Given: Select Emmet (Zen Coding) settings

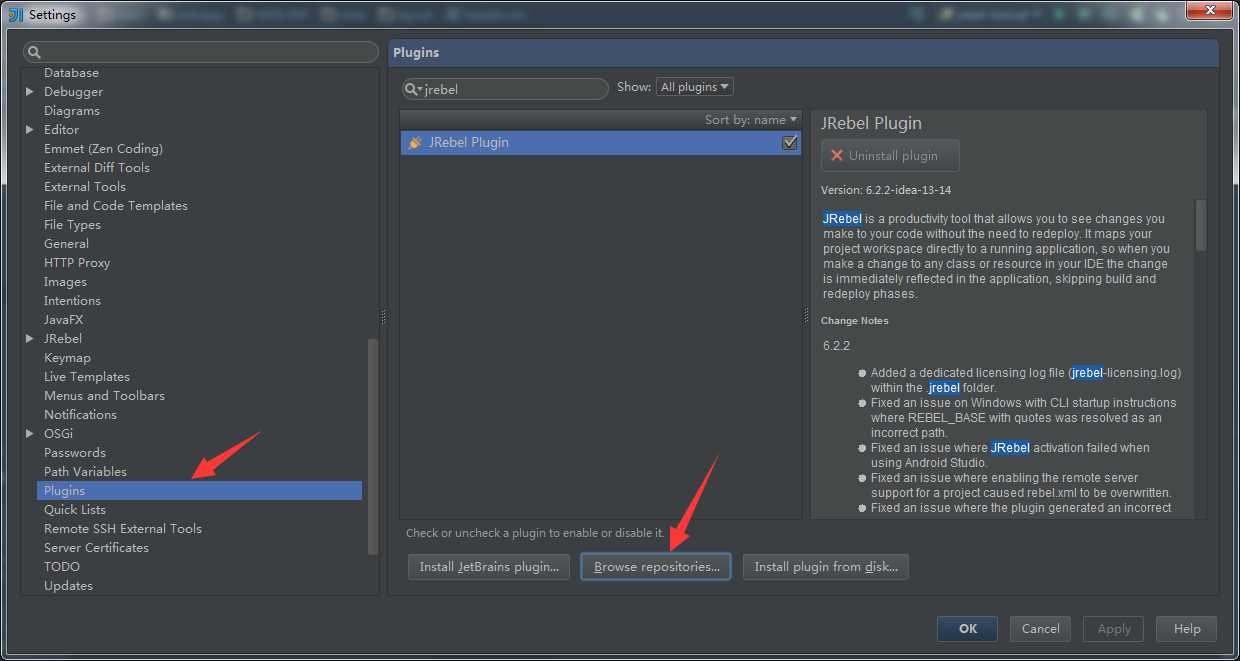Looking at the screenshot, I should (x=103, y=149).
